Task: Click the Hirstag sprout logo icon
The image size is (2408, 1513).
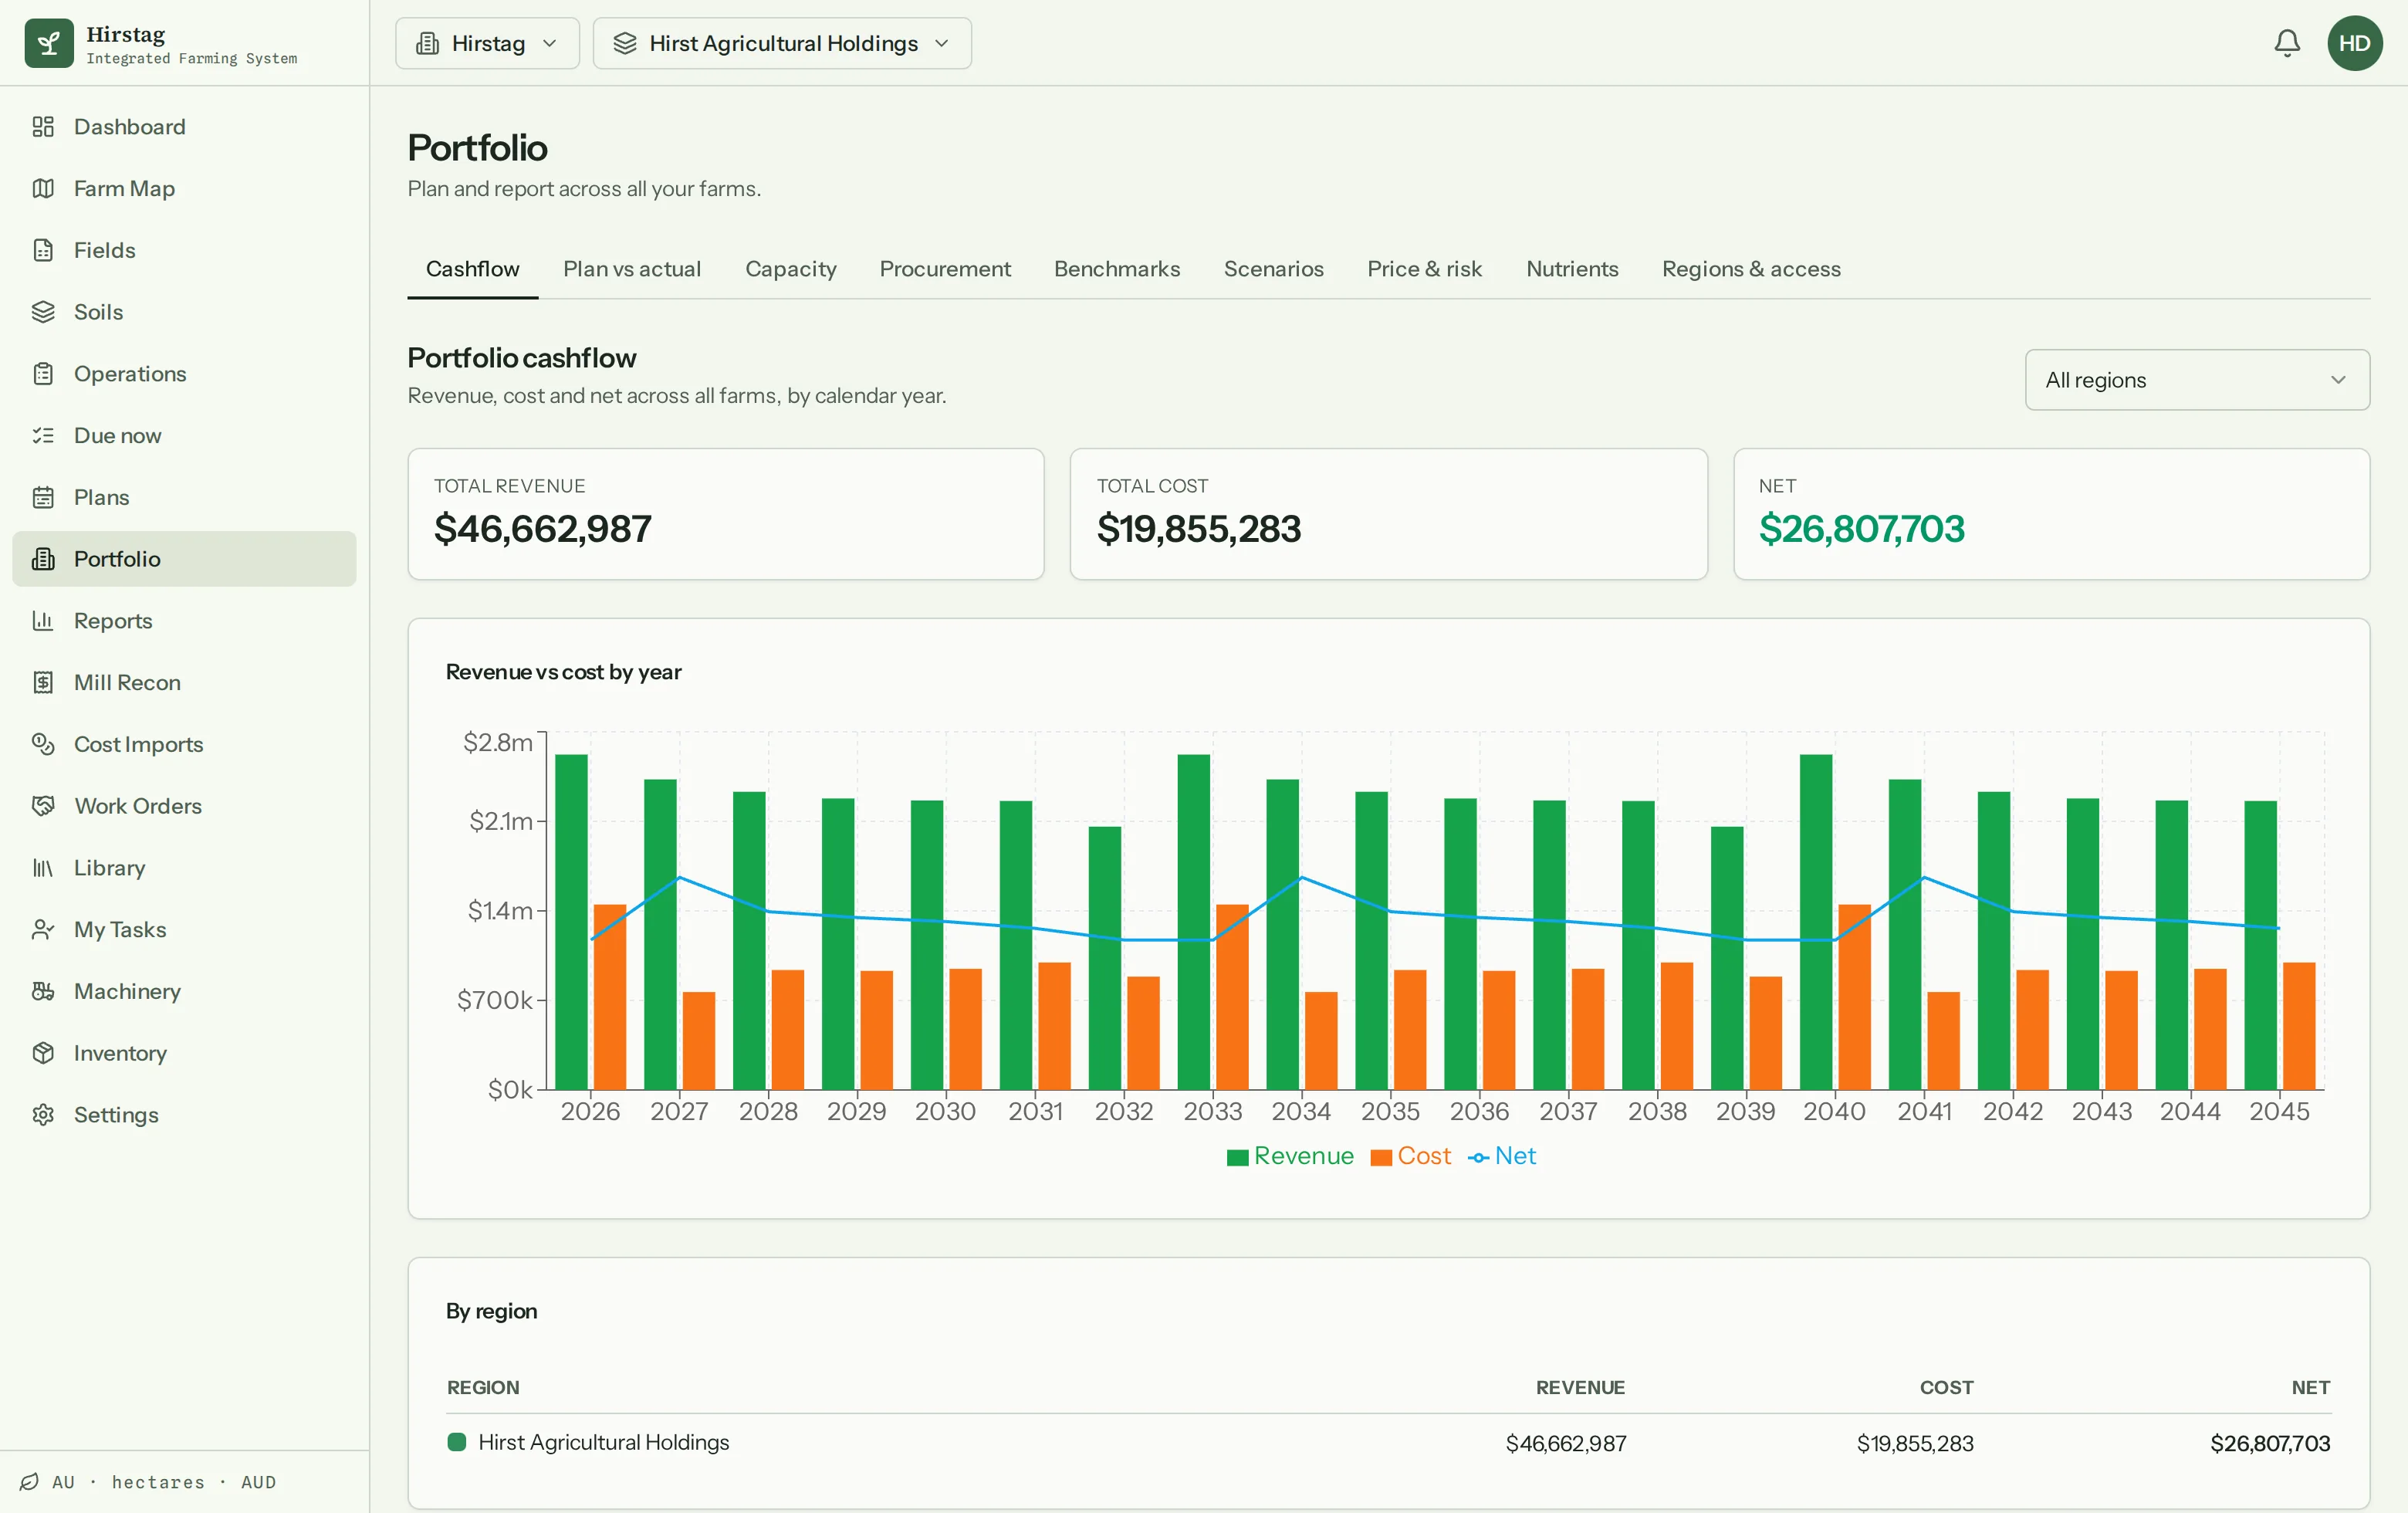Action: click(49, 43)
